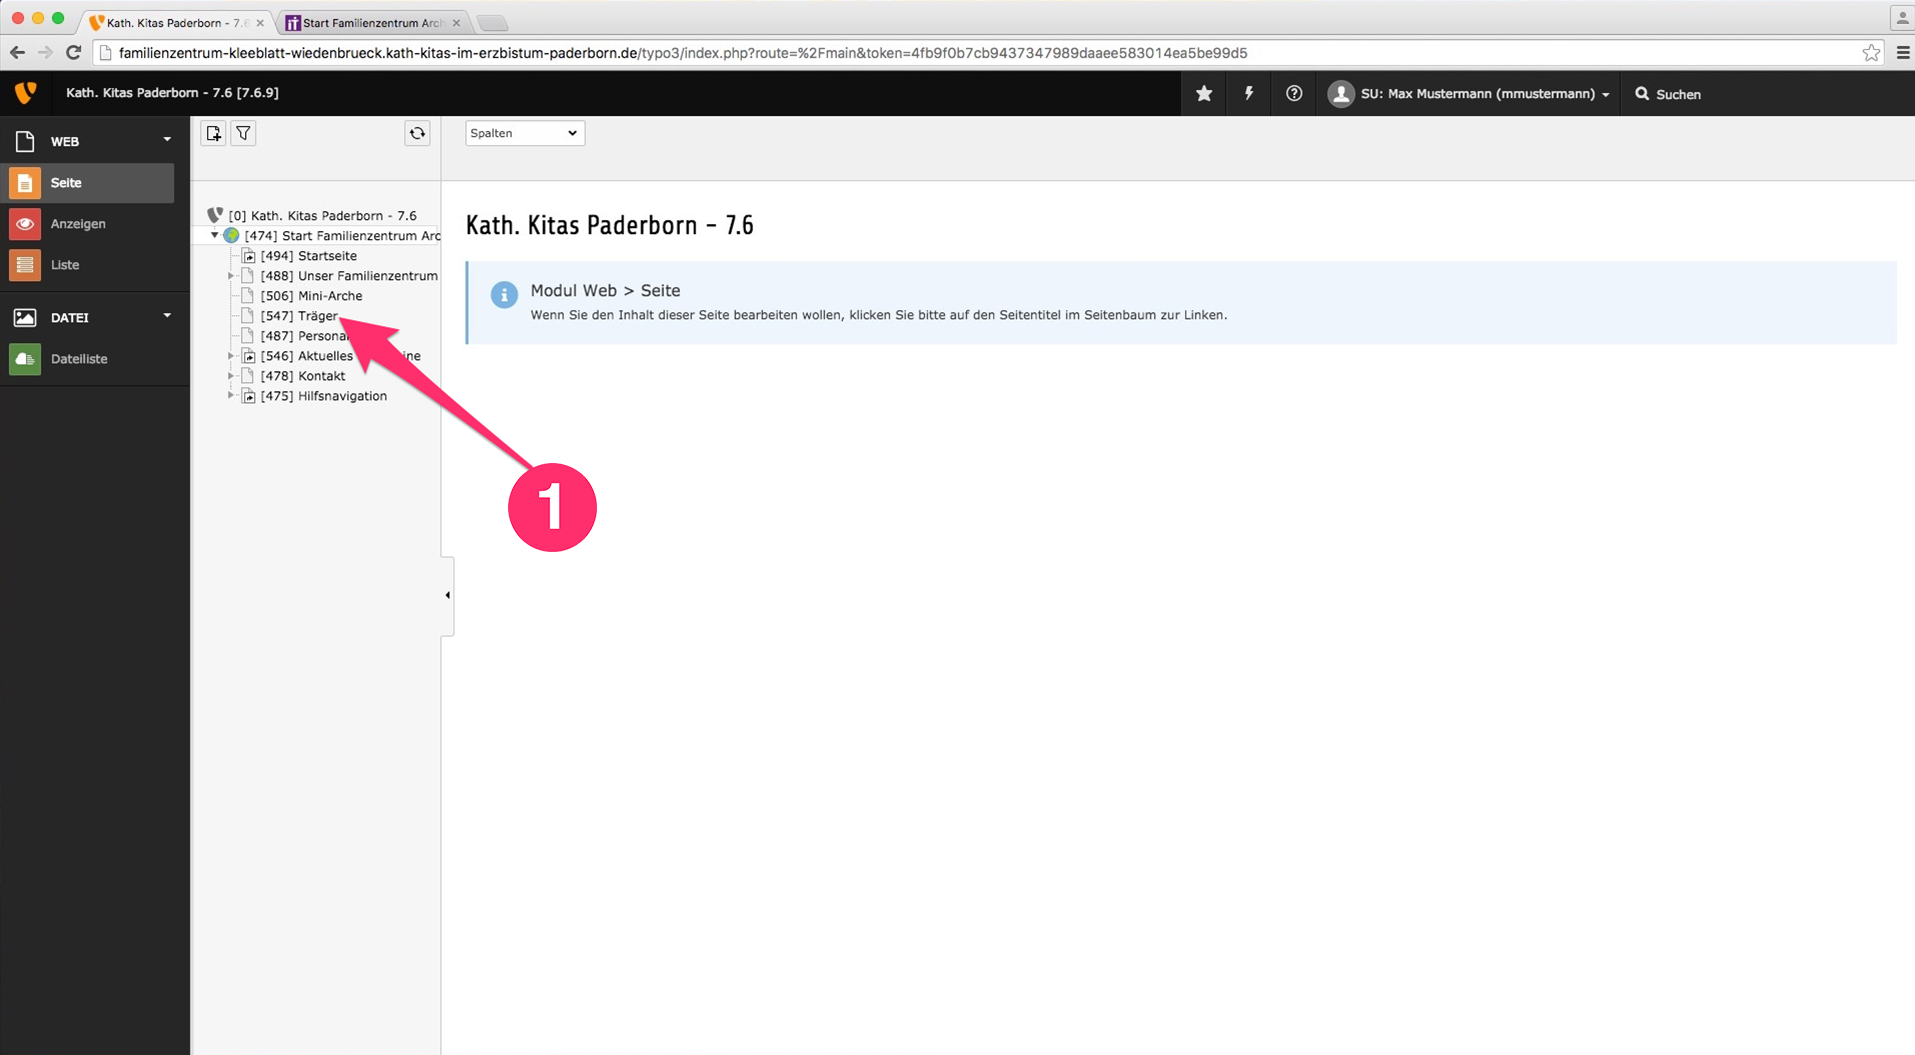Collapse the page tree panel handle
The height and width of the screenshot is (1055, 1915).
pos(447,595)
